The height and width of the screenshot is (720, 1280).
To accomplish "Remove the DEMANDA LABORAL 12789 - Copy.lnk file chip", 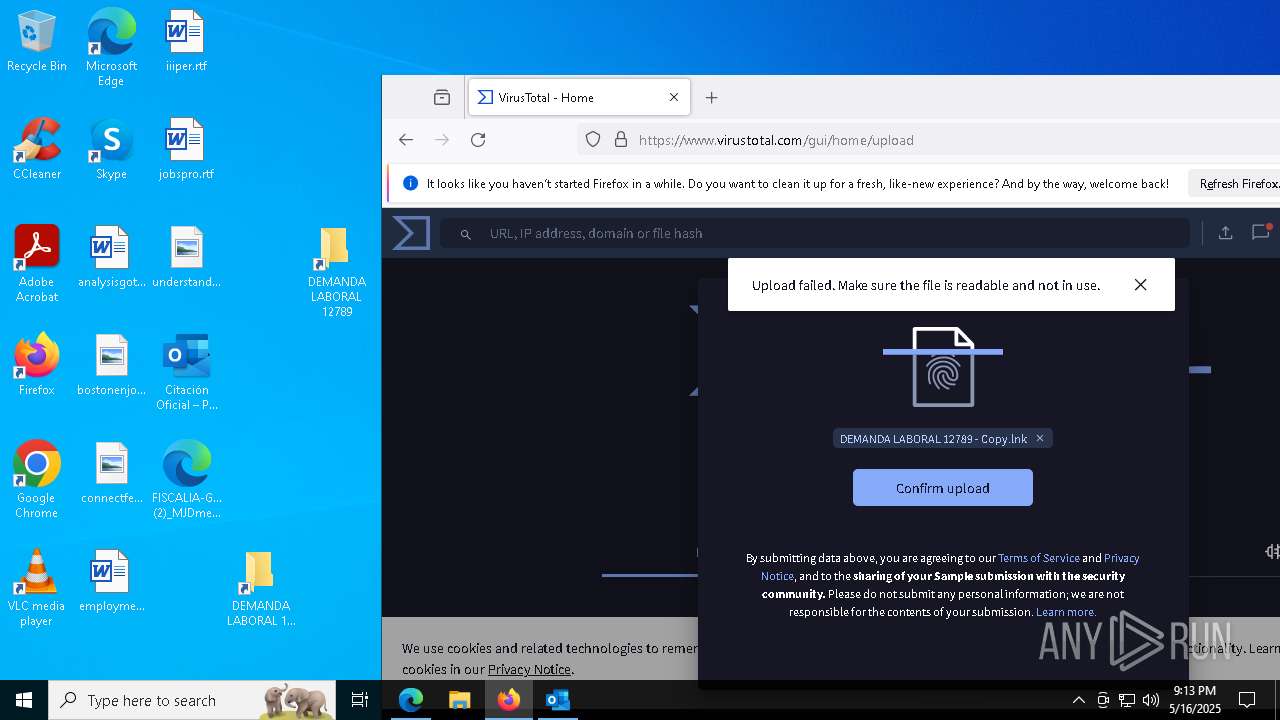I will click(x=1040, y=439).
